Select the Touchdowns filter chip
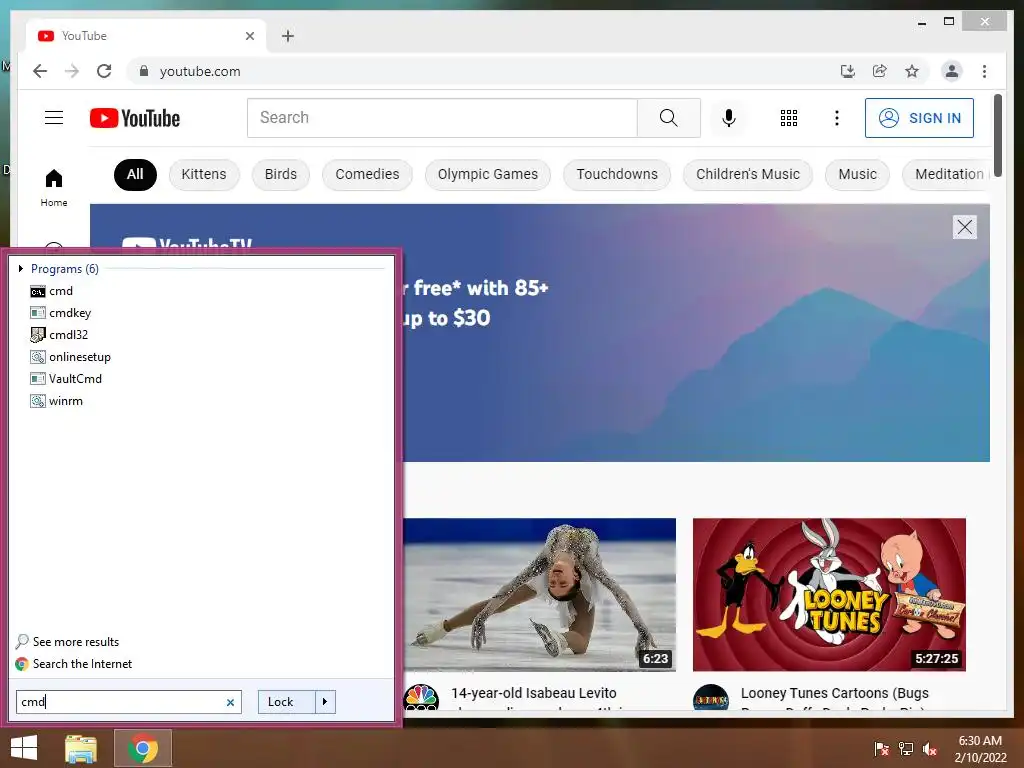This screenshot has width=1024, height=768. pos(617,174)
